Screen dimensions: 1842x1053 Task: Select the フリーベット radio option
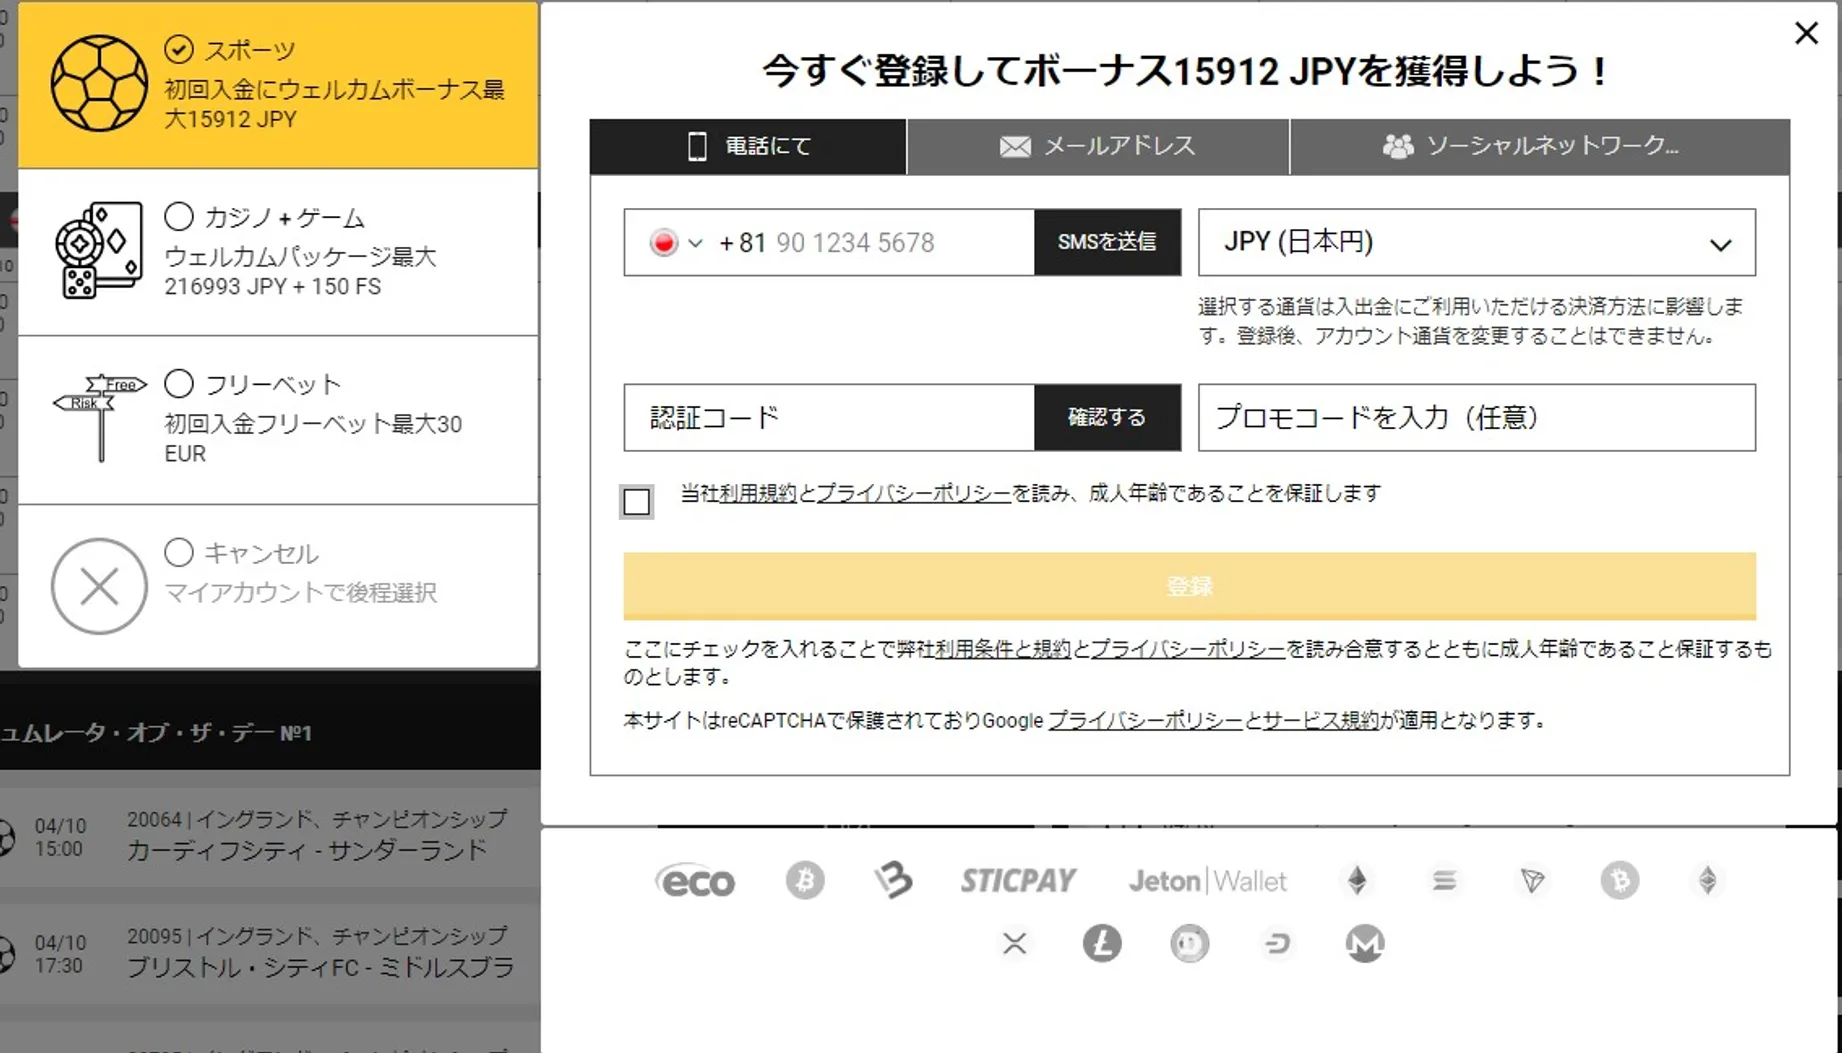(179, 383)
